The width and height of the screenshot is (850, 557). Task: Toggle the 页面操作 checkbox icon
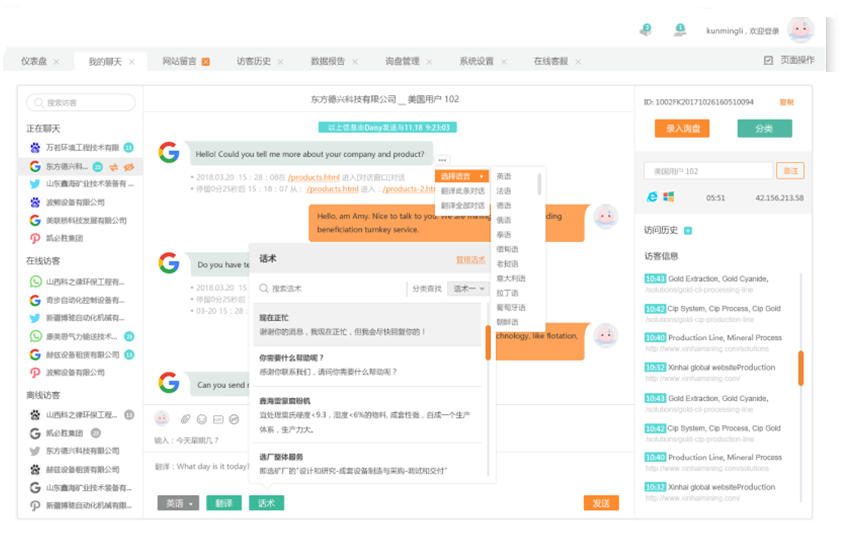click(768, 60)
